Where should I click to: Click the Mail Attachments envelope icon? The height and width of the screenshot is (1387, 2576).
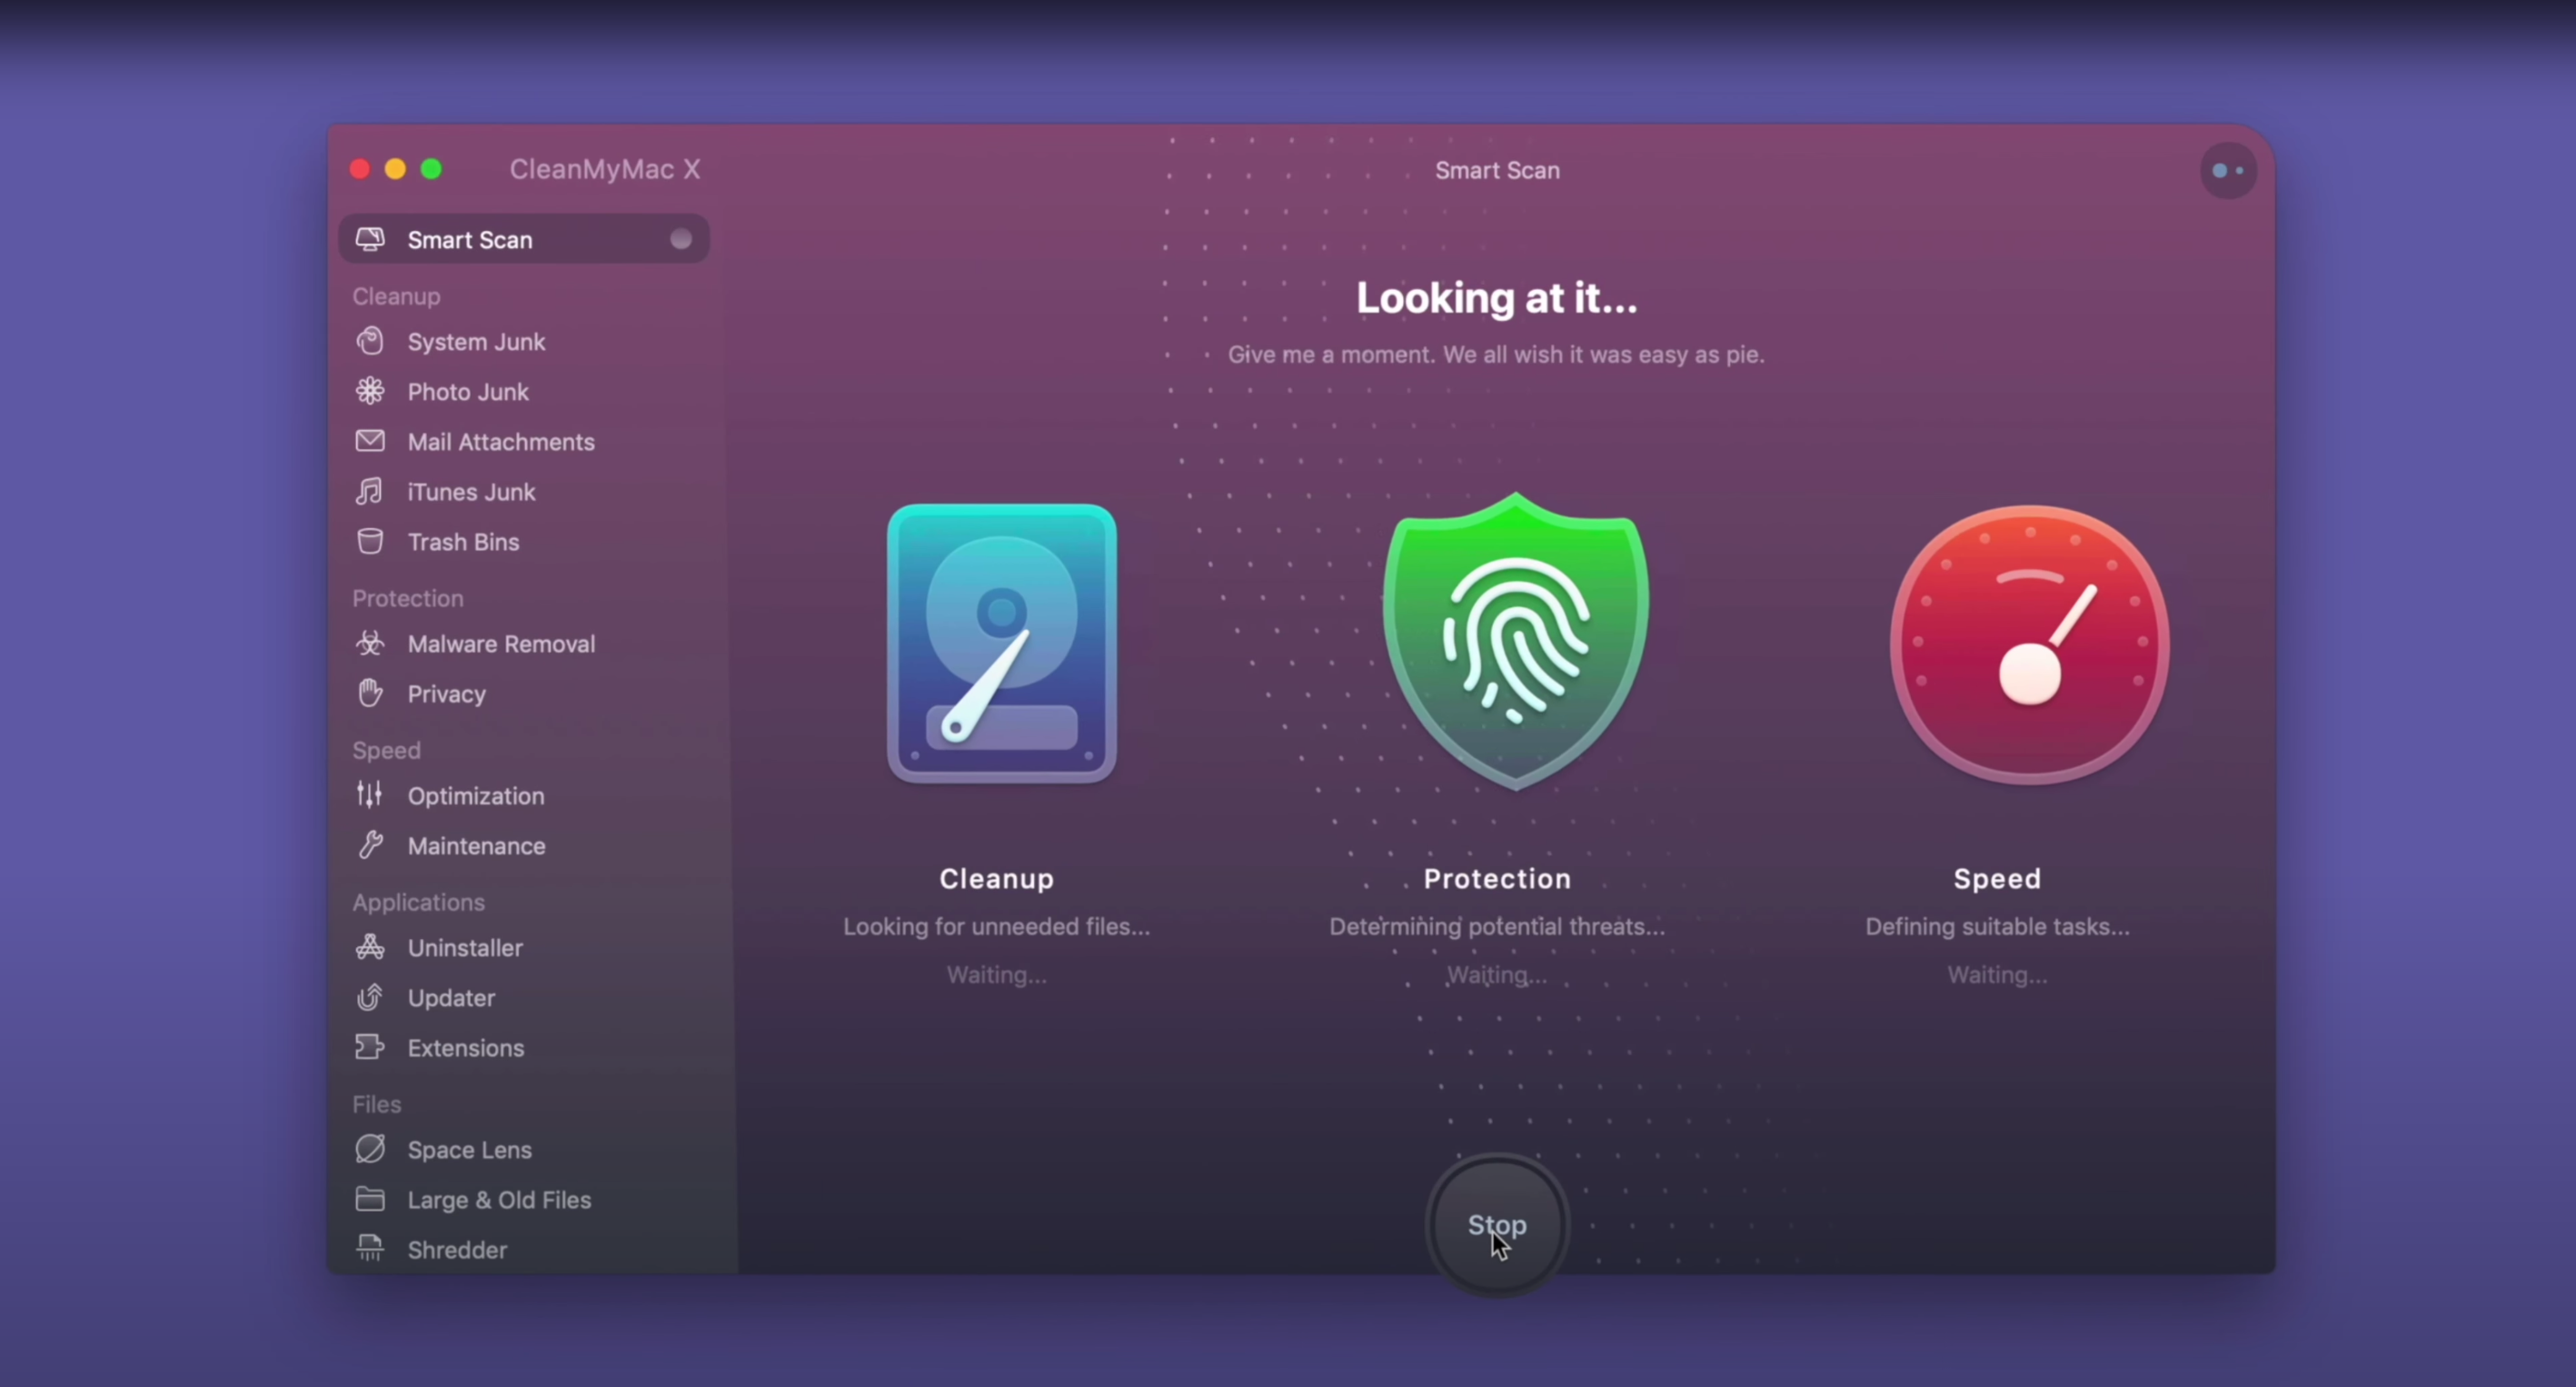point(370,441)
